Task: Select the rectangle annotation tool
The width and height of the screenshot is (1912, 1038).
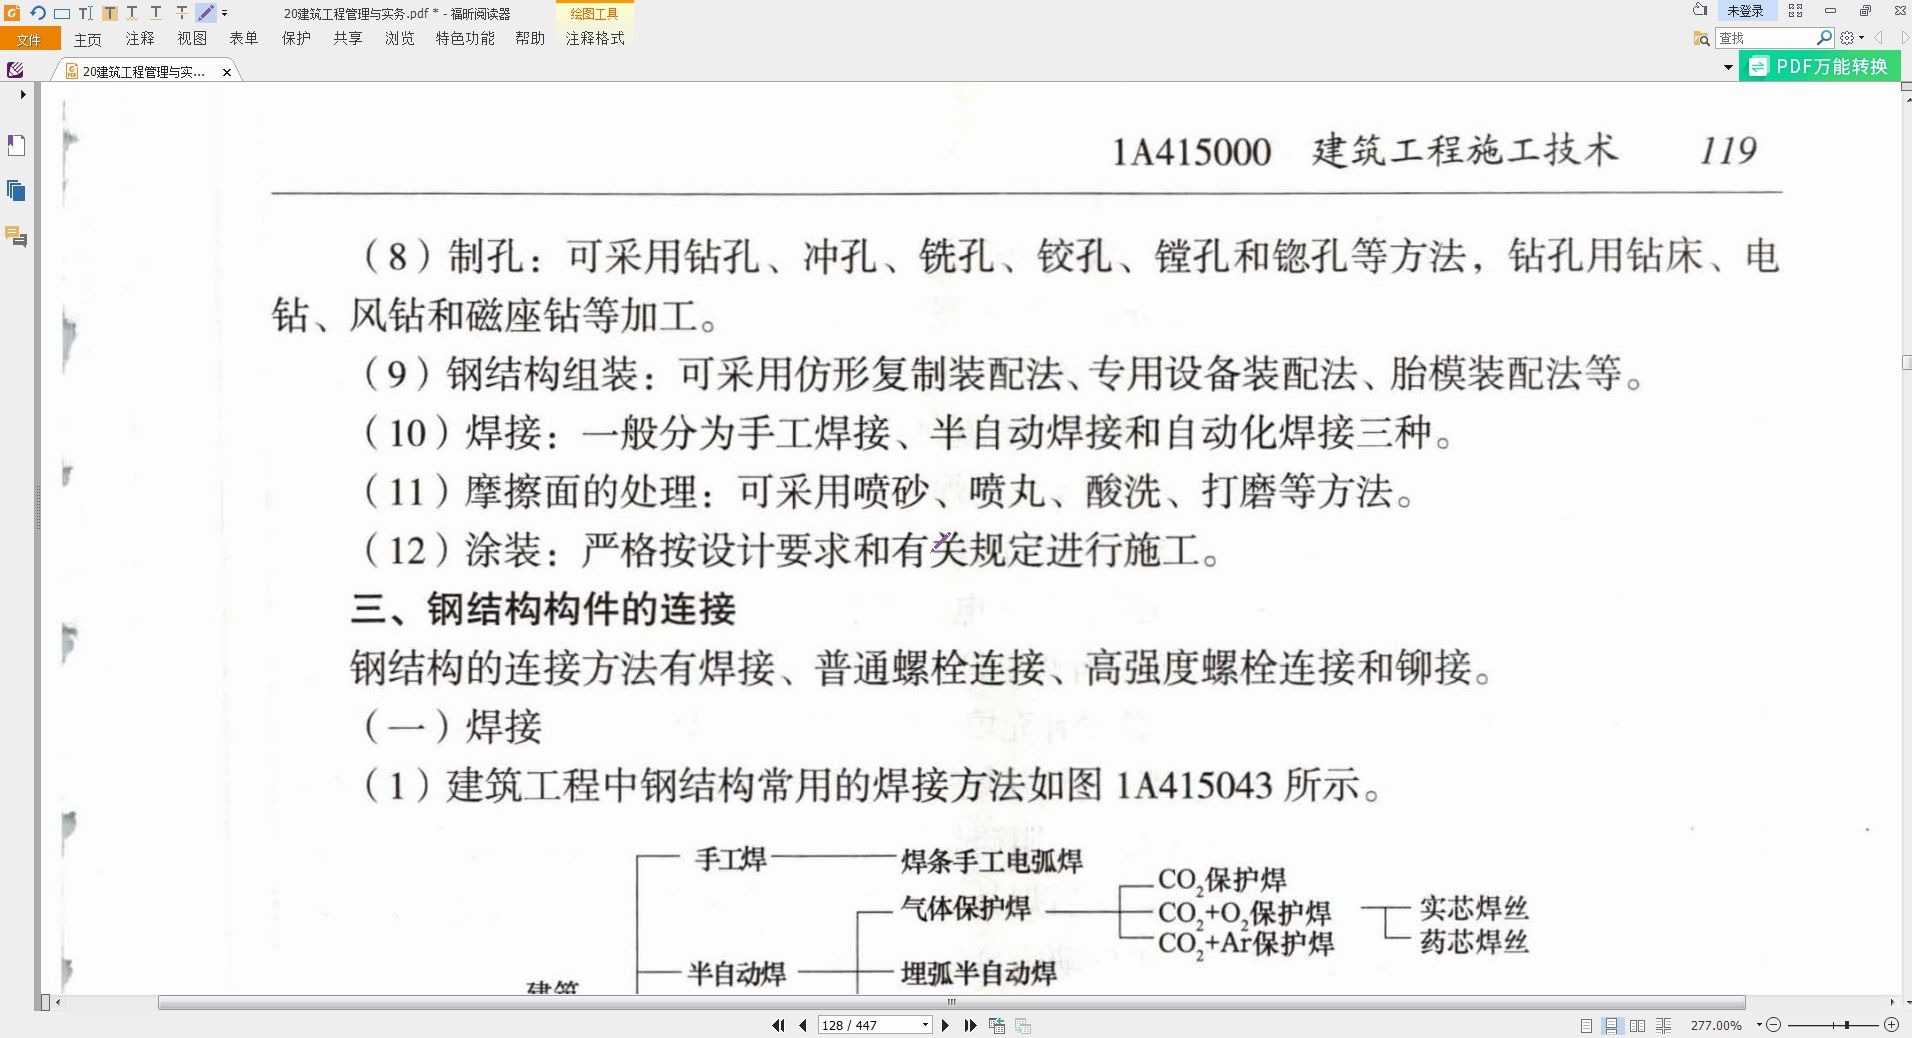Action: coord(62,13)
